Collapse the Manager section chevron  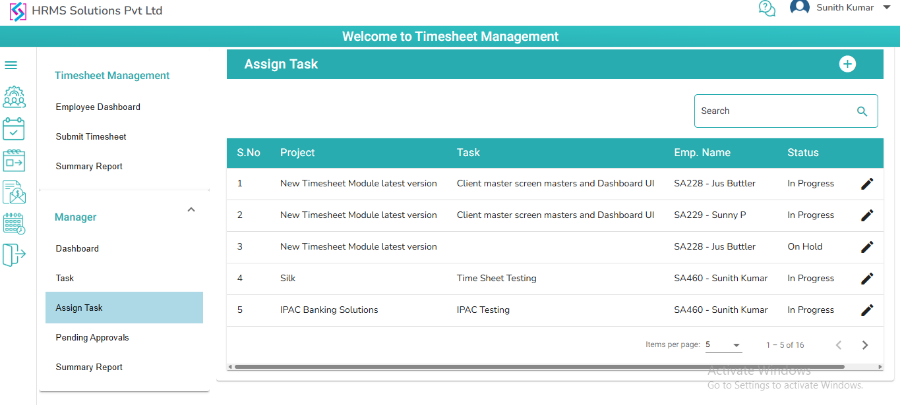click(x=191, y=210)
